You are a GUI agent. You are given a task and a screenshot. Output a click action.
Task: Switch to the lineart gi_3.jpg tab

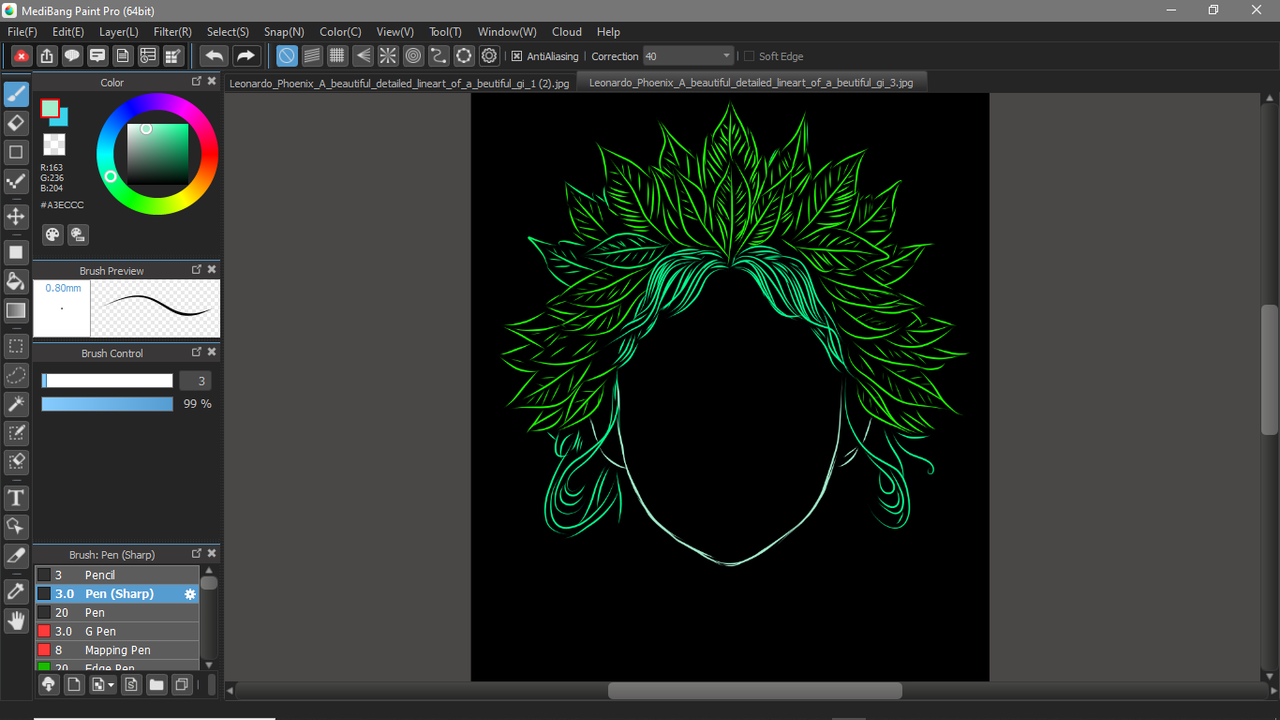(751, 83)
